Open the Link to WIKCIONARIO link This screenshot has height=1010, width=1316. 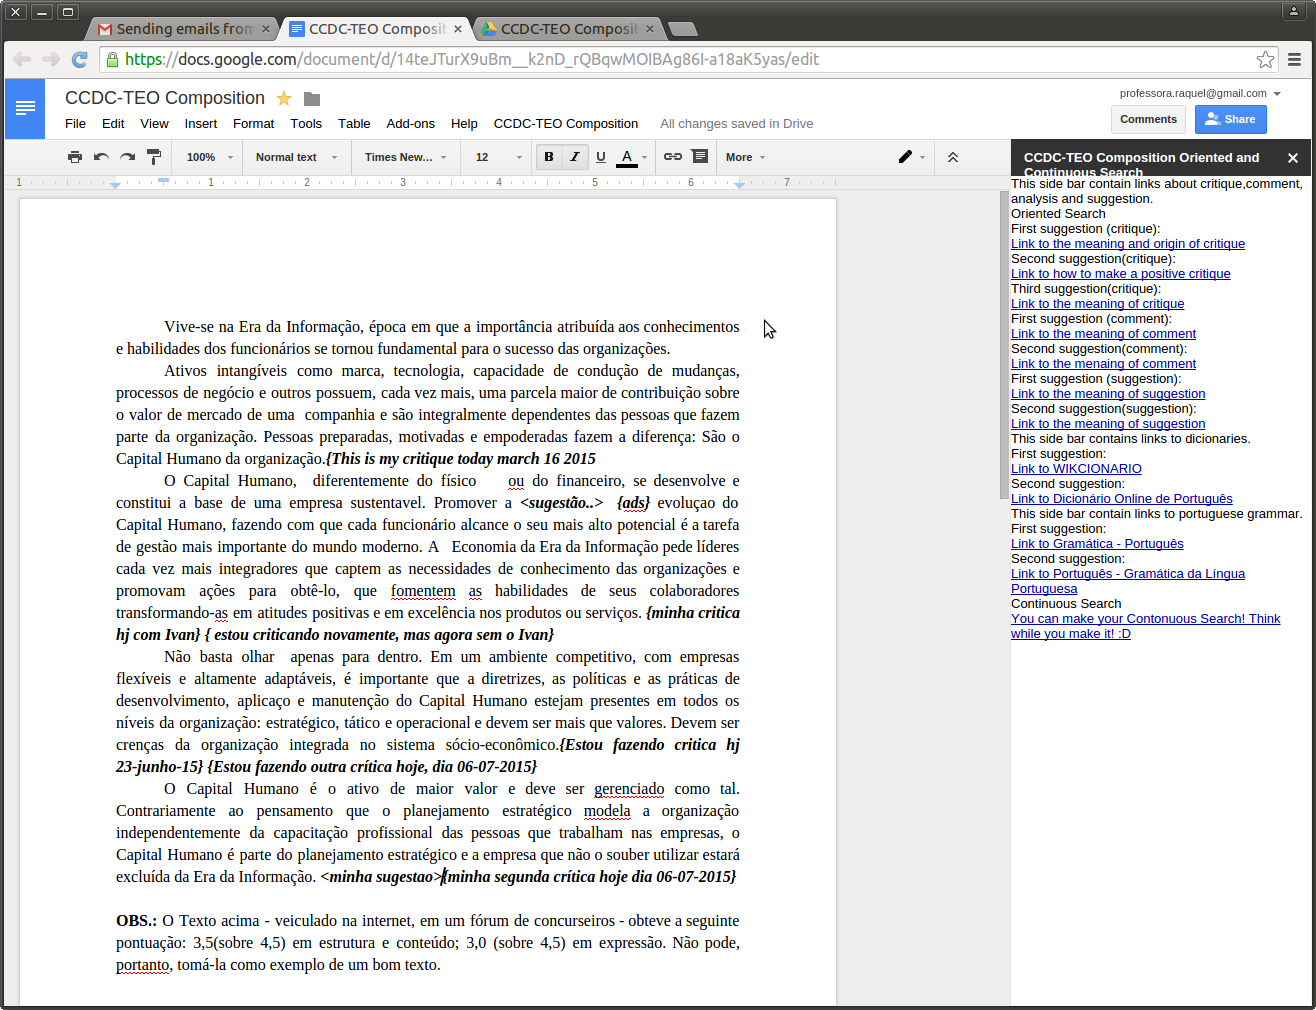(1075, 468)
